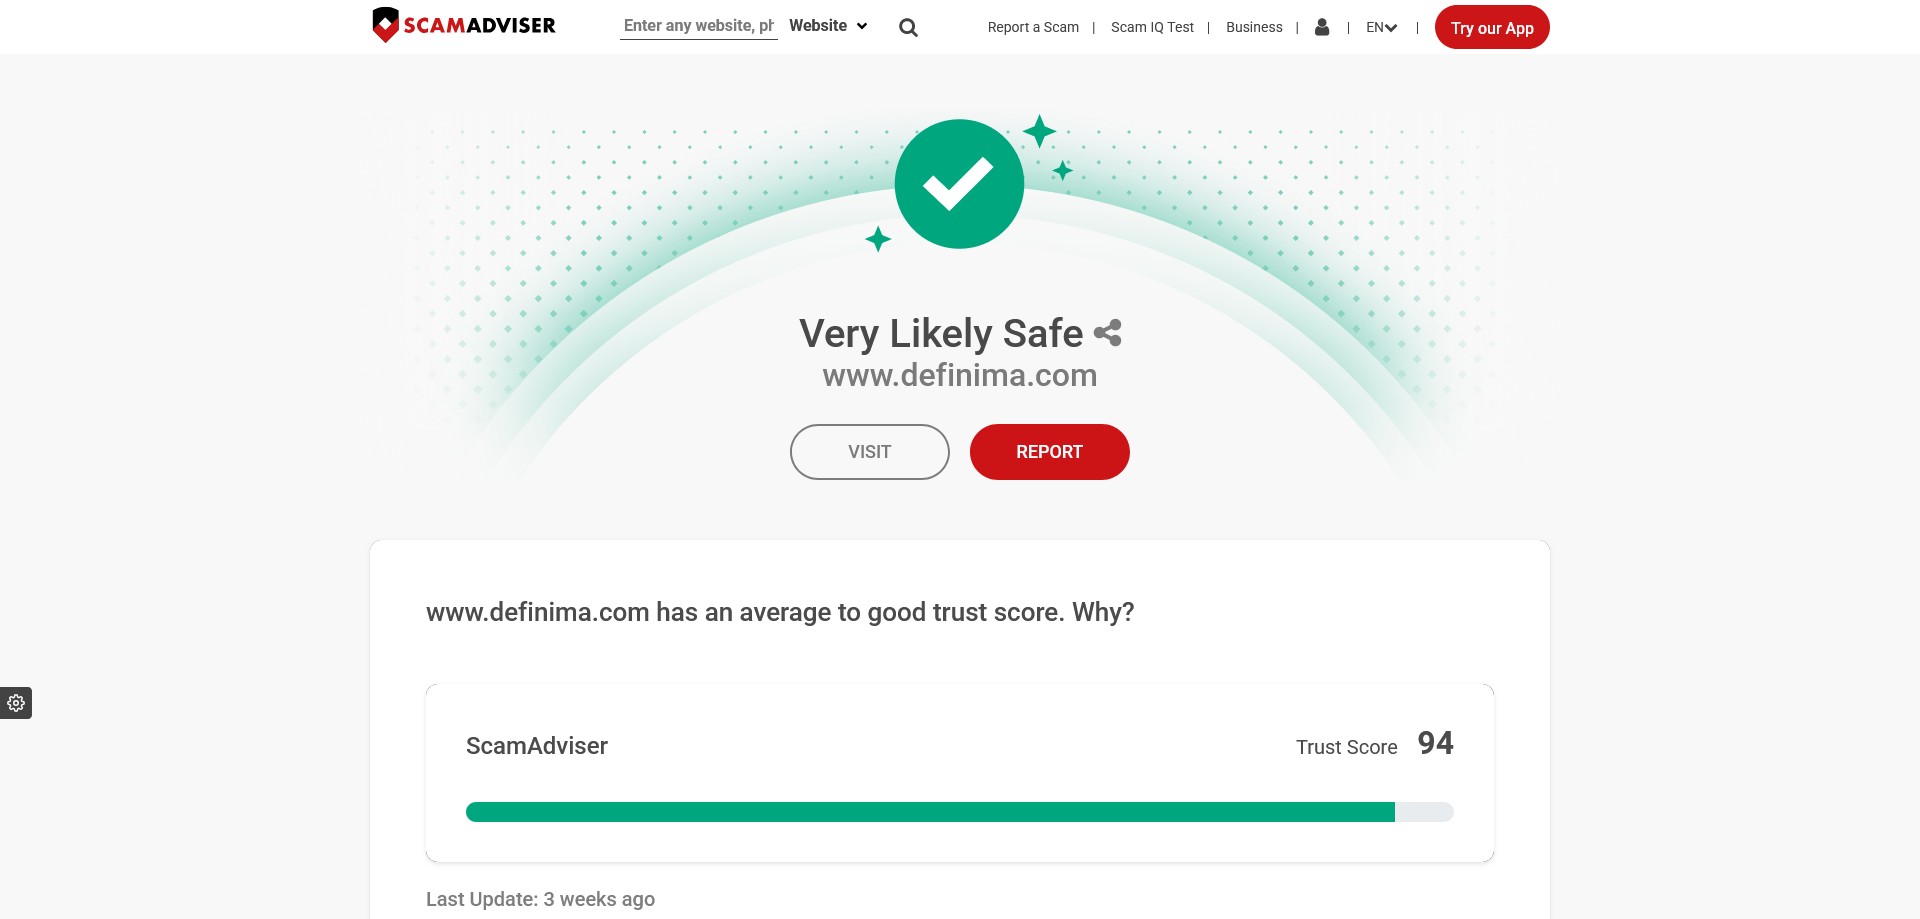
Task: Expand the Website search type dropdown
Action: coord(828,26)
